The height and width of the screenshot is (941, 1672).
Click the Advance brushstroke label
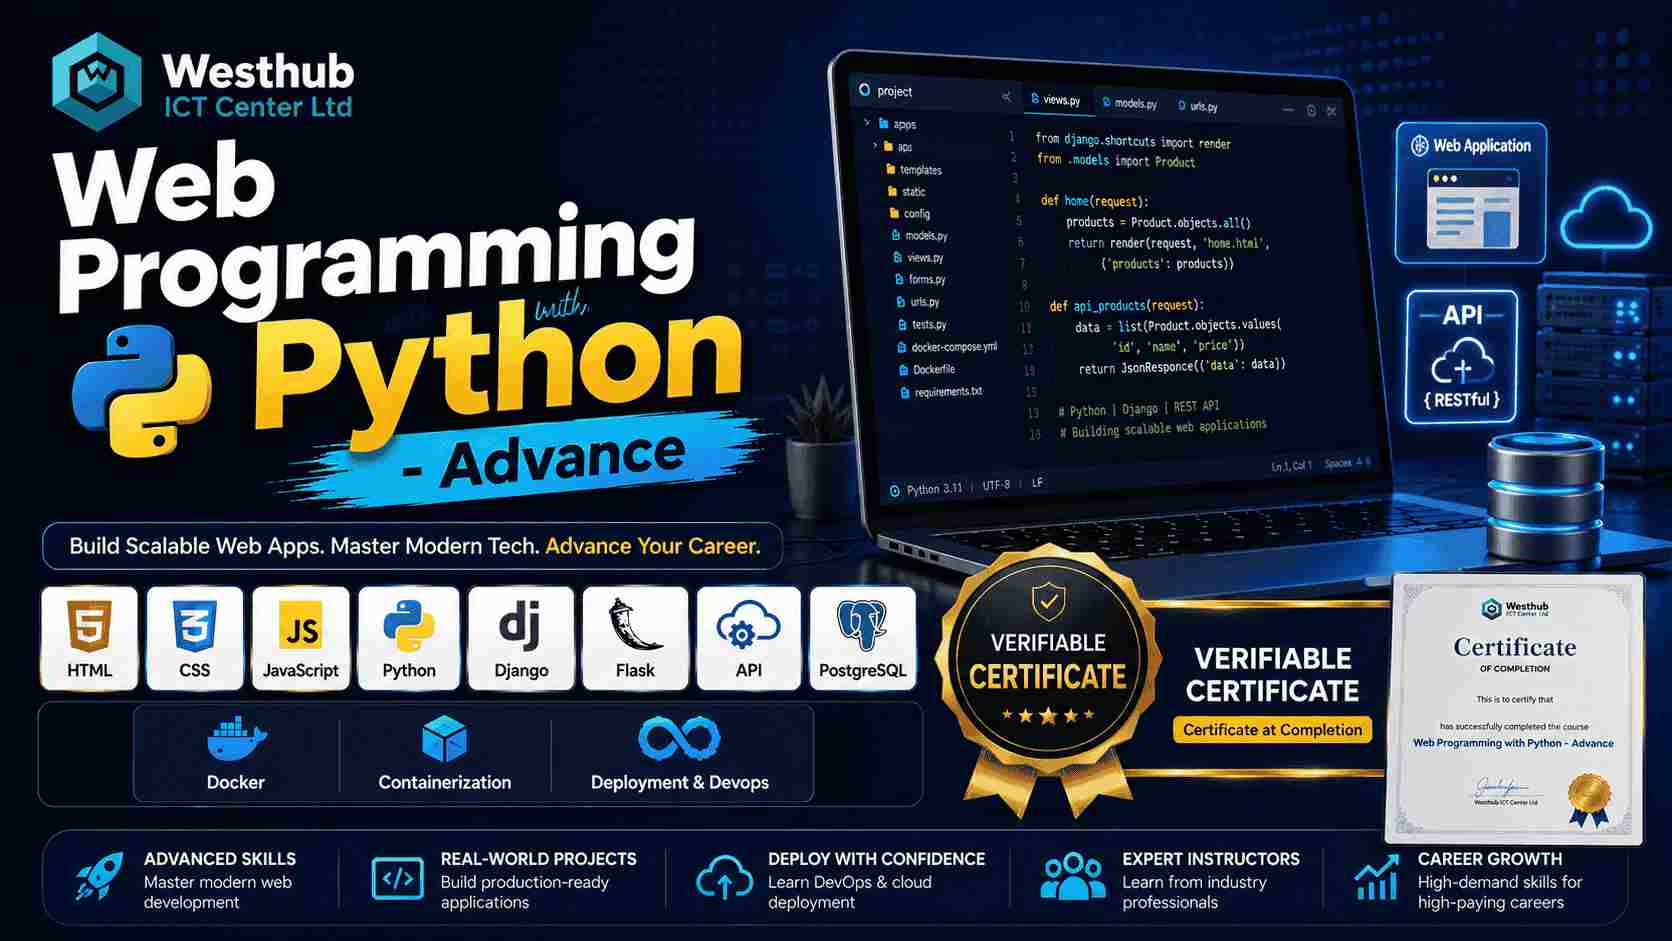click(x=545, y=462)
